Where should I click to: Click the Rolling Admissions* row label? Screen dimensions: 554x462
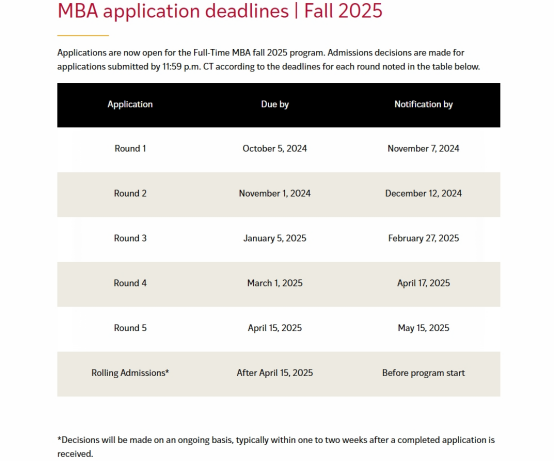coord(130,373)
